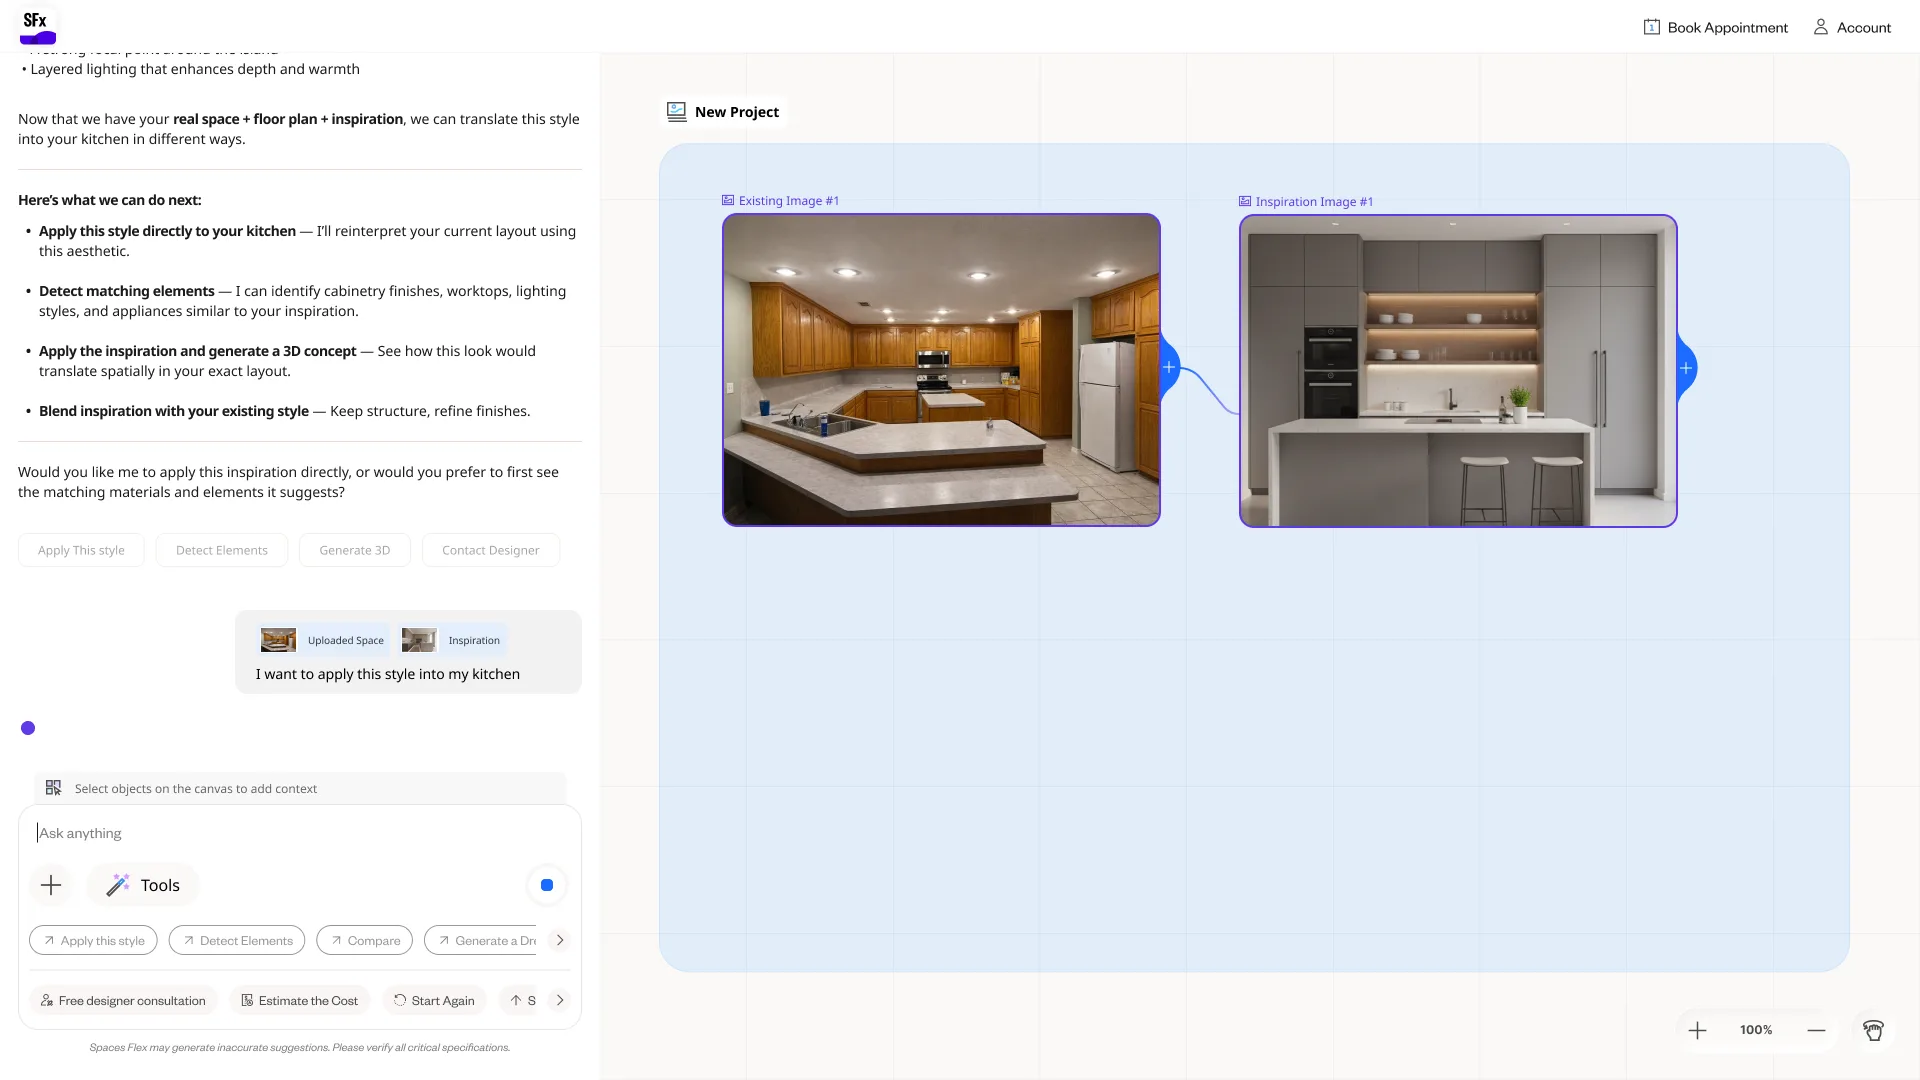Image resolution: width=1920 pixels, height=1080 pixels.
Task: Zoom in with the canvas plus button
Action: 1698,1030
